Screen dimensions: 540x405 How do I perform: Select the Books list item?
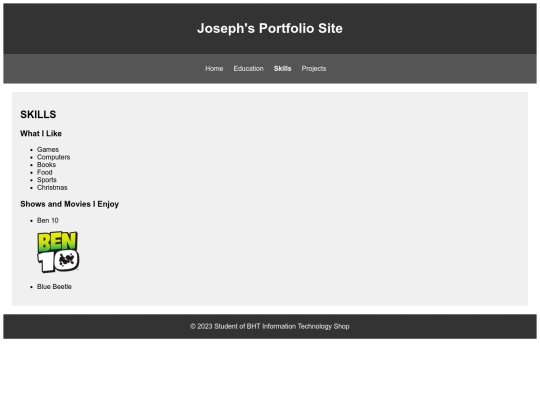(46, 165)
